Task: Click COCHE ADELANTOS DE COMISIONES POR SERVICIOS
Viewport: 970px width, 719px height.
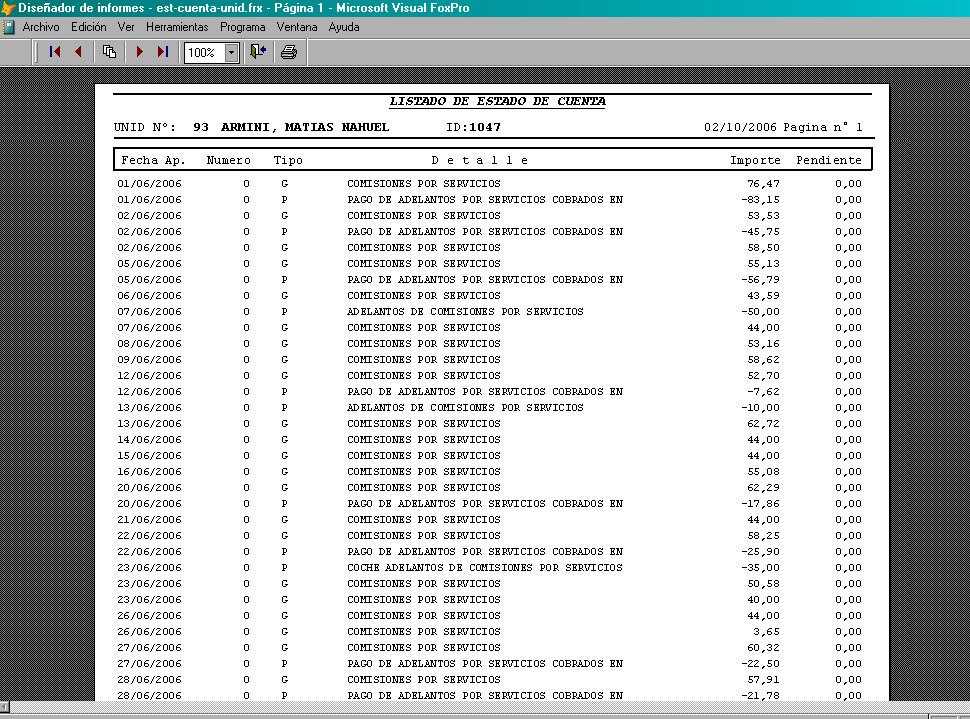Action: (x=485, y=567)
